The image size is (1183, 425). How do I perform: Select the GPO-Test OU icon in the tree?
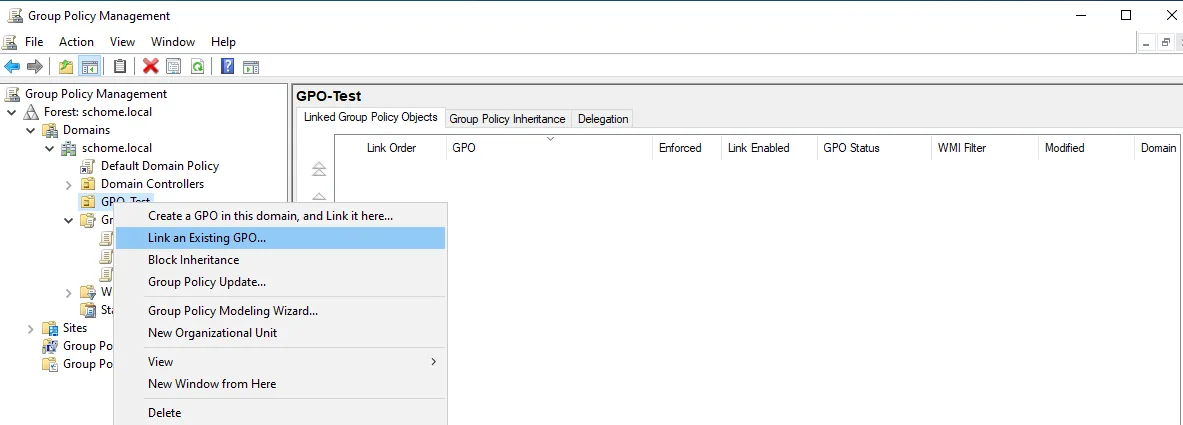pos(88,202)
